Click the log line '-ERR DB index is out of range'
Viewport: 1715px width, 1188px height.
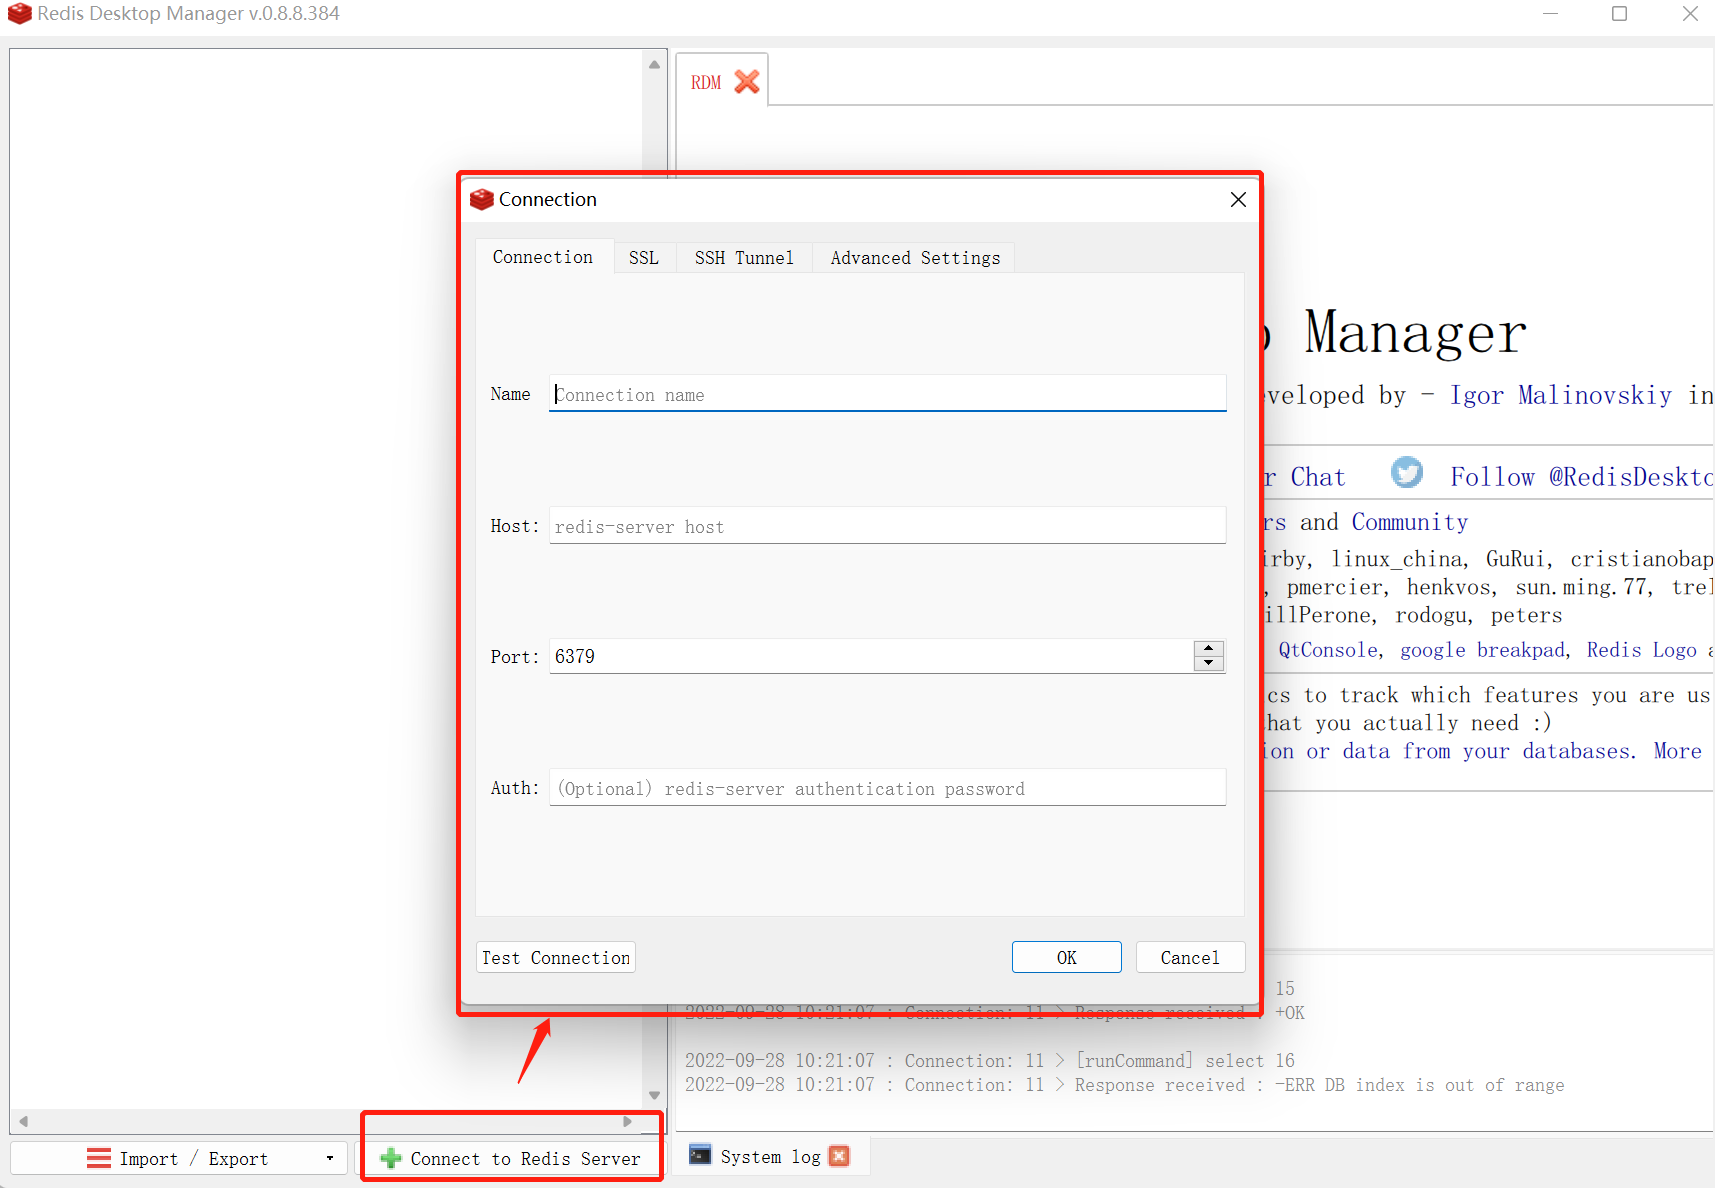(1125, 1085)
